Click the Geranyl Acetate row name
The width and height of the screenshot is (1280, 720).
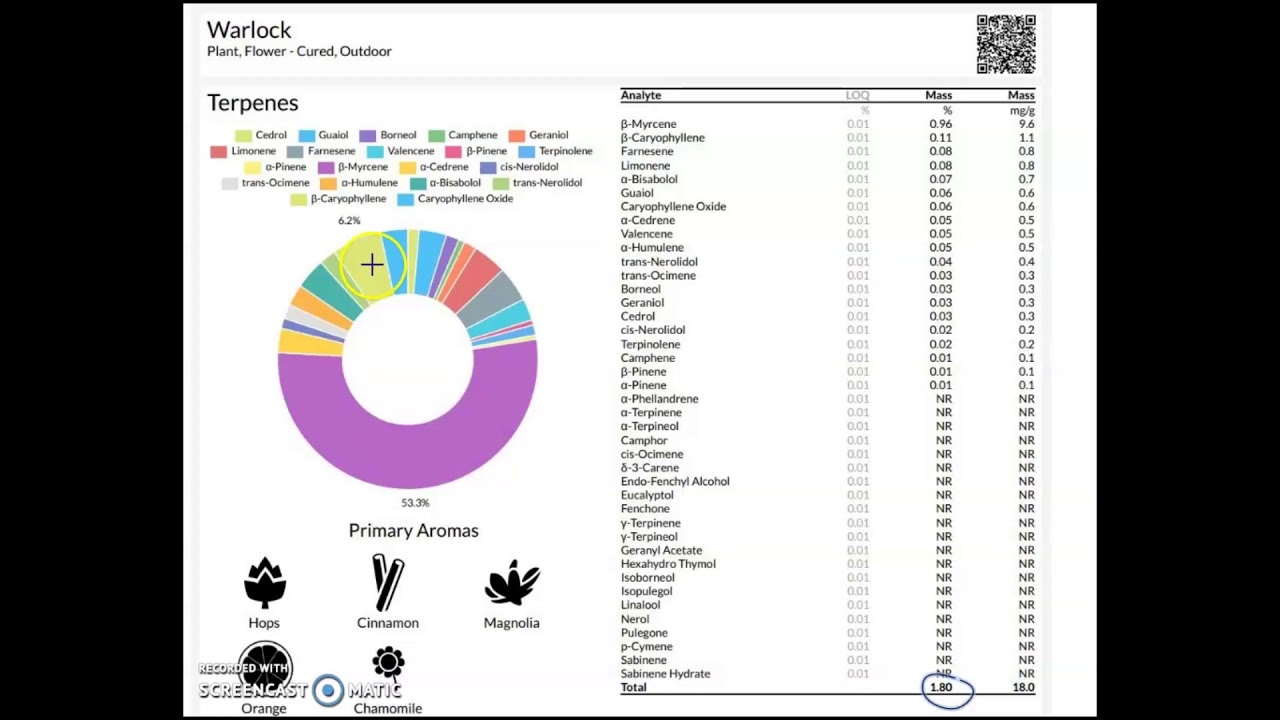click(x=662, y=550)
